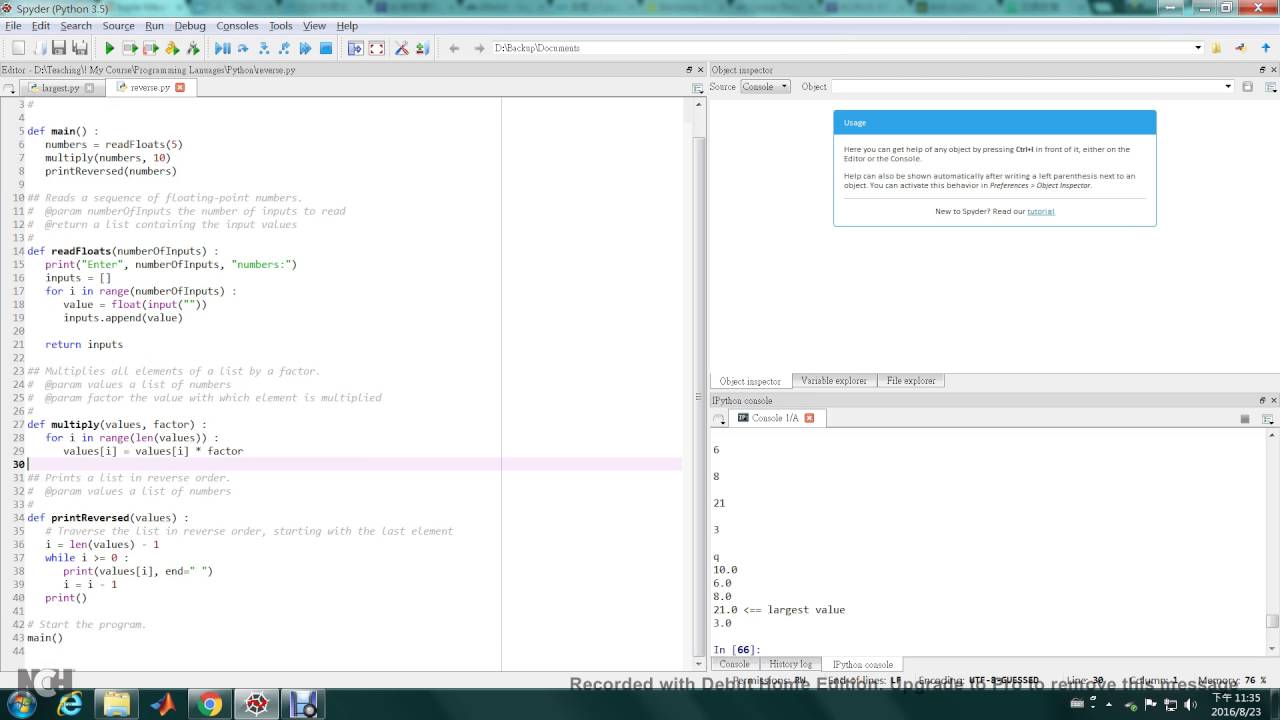Image resolution: width=1280 pixels, height=720 pixels.
Task: Run current cell and advance to next
Action: (x=151, y=48)
